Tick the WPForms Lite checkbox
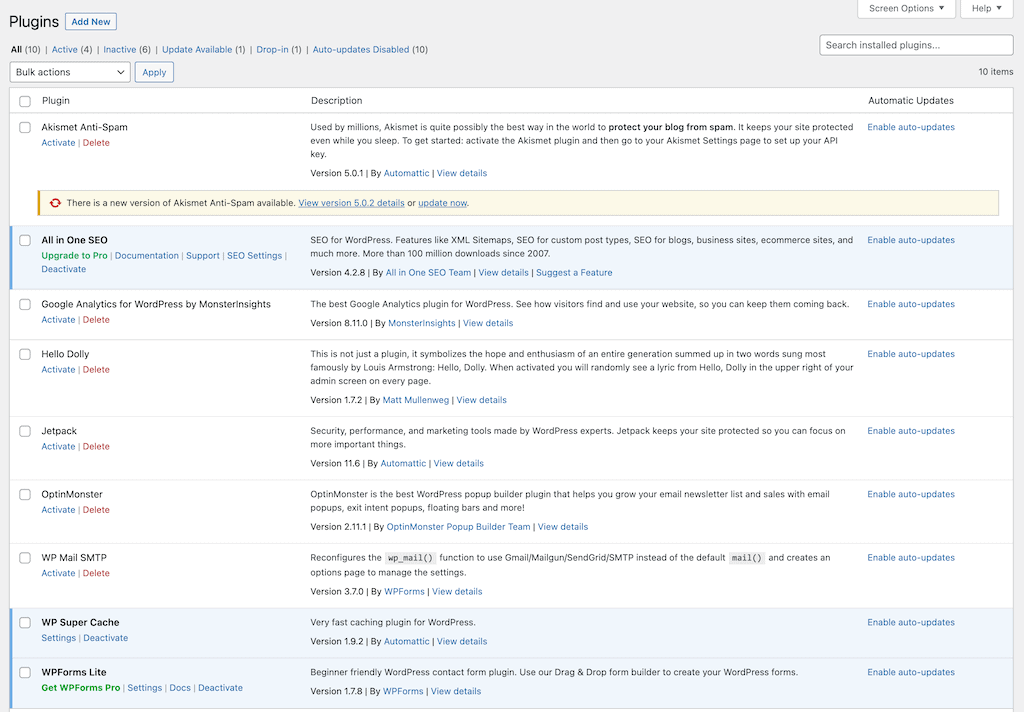The height and width of the screenshot is (712, 1024). click(x=25, y=672)
